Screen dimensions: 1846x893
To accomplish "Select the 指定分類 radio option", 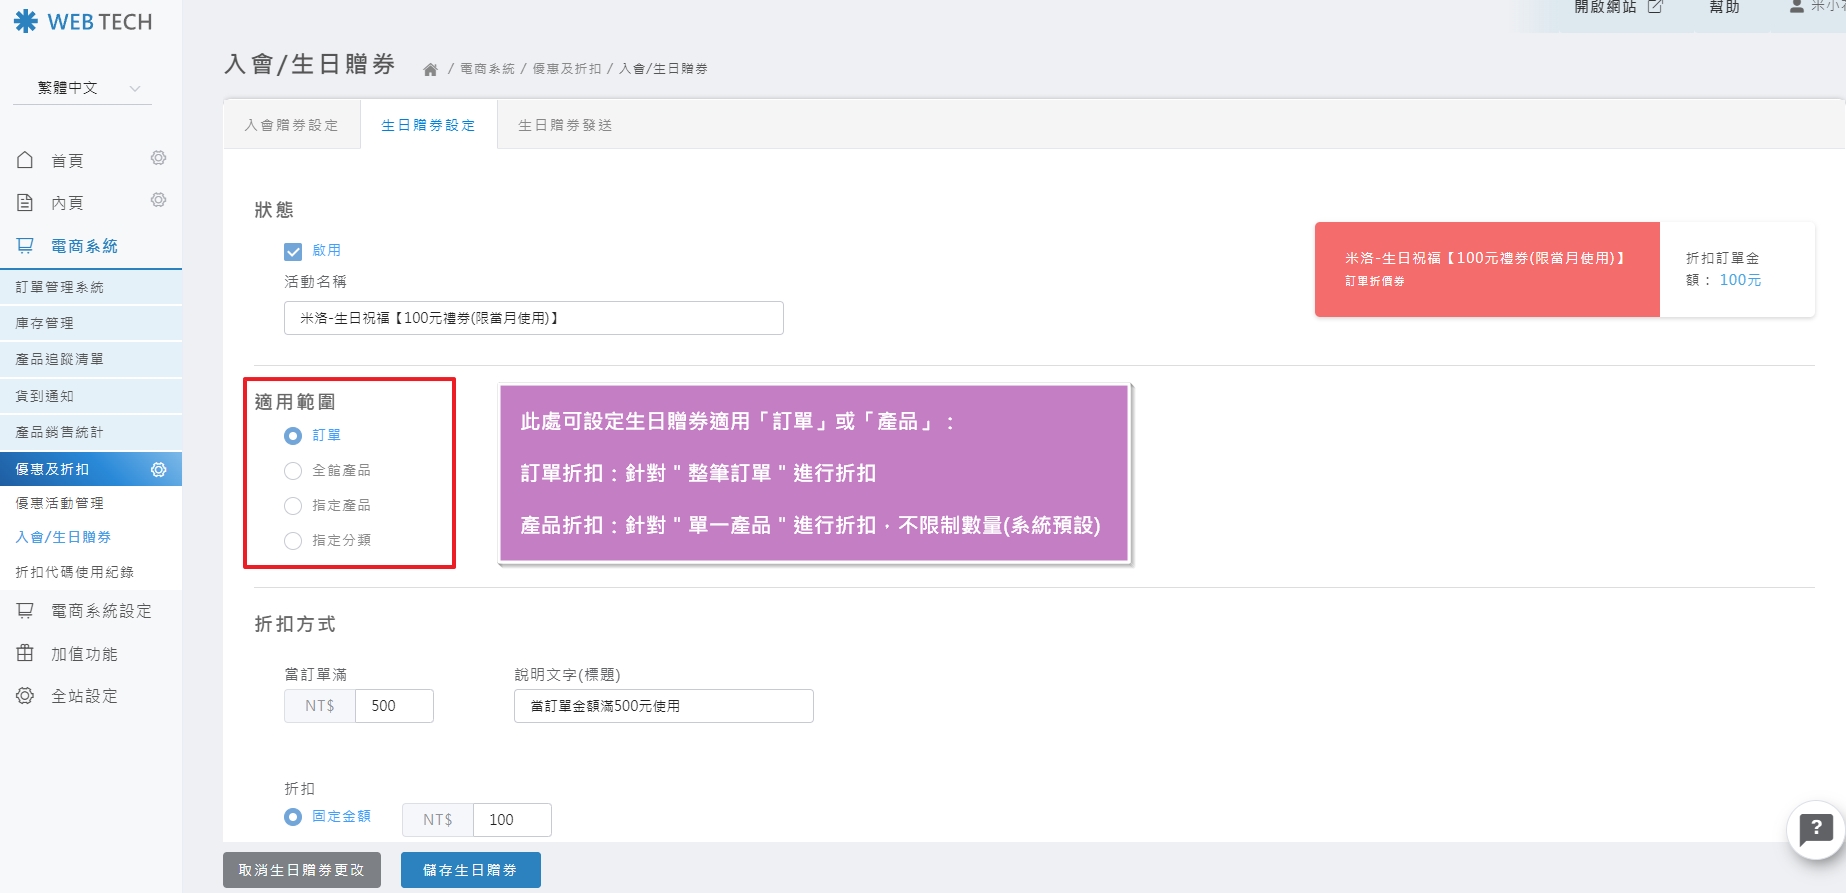I will [x=293, y=541].
